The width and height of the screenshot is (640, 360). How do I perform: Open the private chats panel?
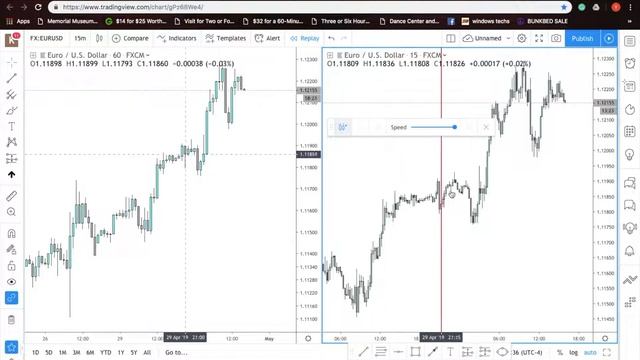tap(630, 204)
